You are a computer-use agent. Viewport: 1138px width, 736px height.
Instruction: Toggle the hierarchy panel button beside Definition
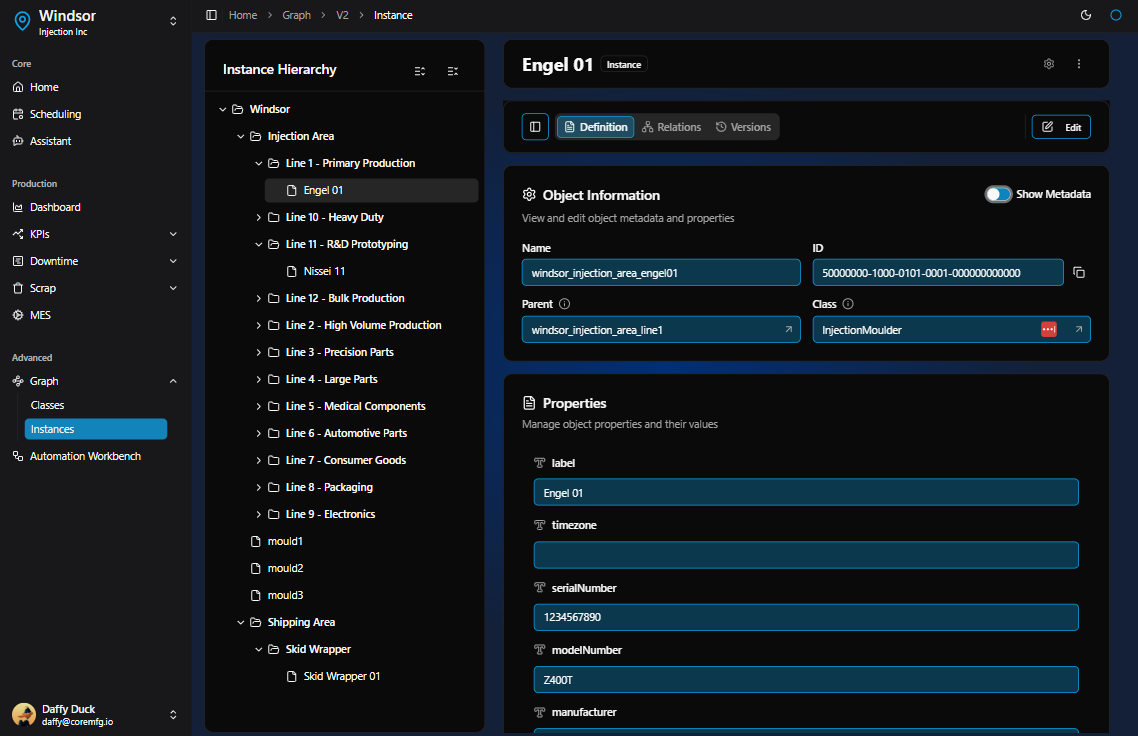click(535, 127)
